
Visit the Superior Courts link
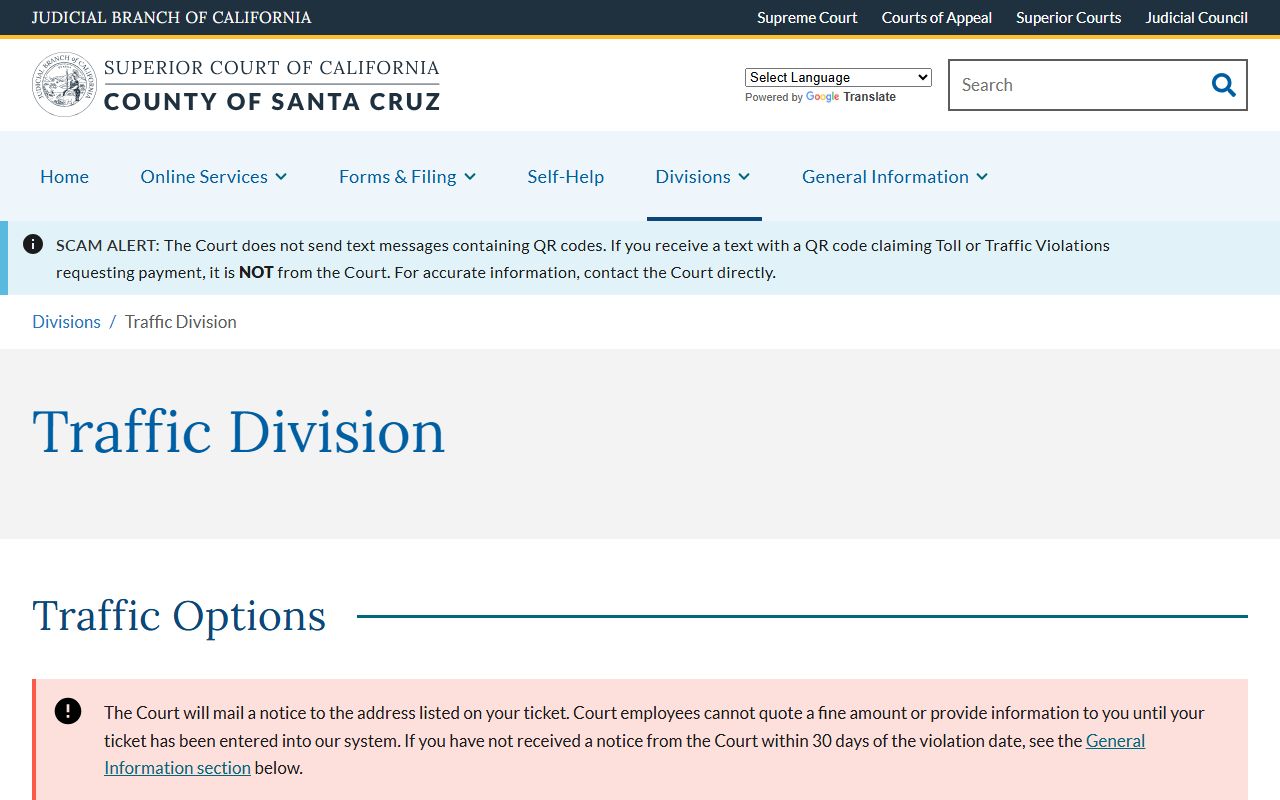(x=1069, y=18)
